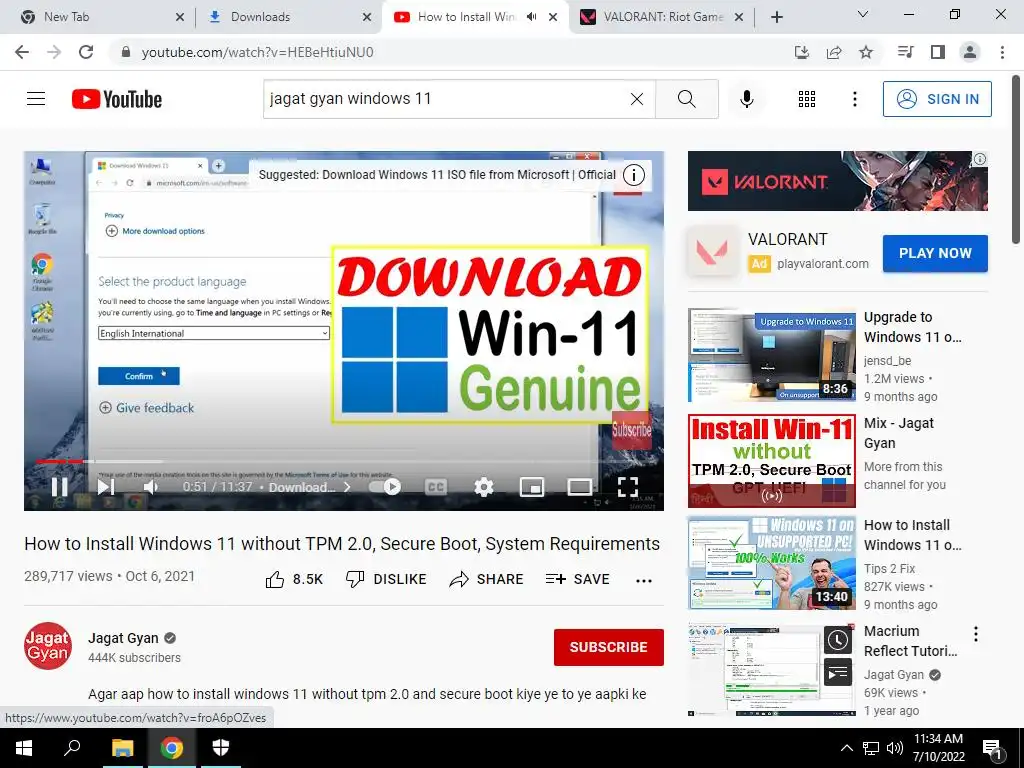Sign in to YouTube
Viewport: 1024px width, 768px height.
[937, 99]
